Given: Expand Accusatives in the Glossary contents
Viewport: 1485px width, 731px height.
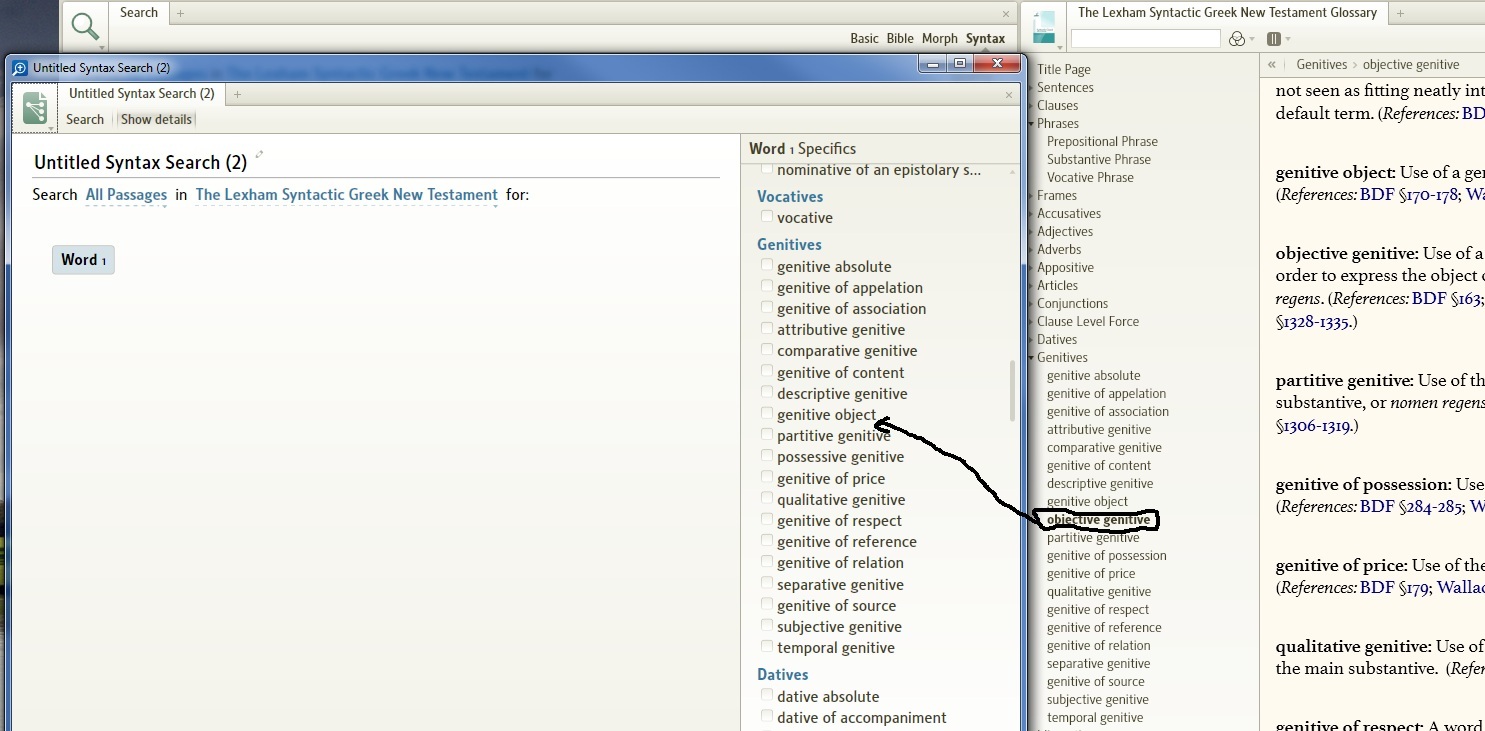Looking at the screenshot, I should [1031, 214].
